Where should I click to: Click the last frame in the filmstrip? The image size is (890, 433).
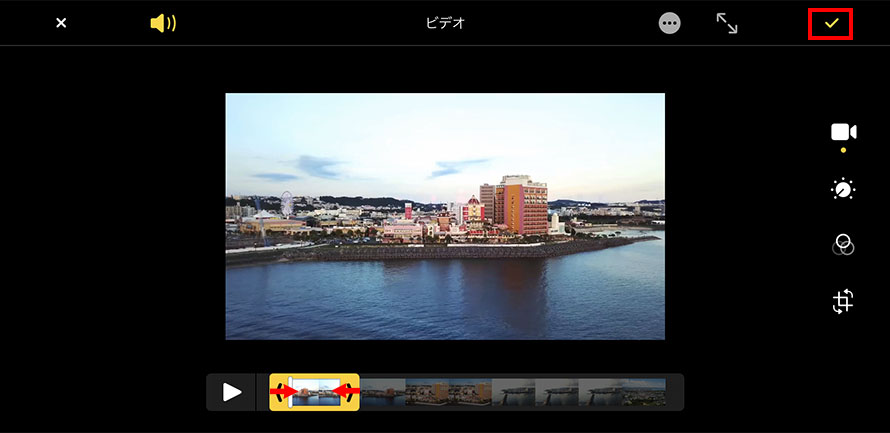point(644,392)
